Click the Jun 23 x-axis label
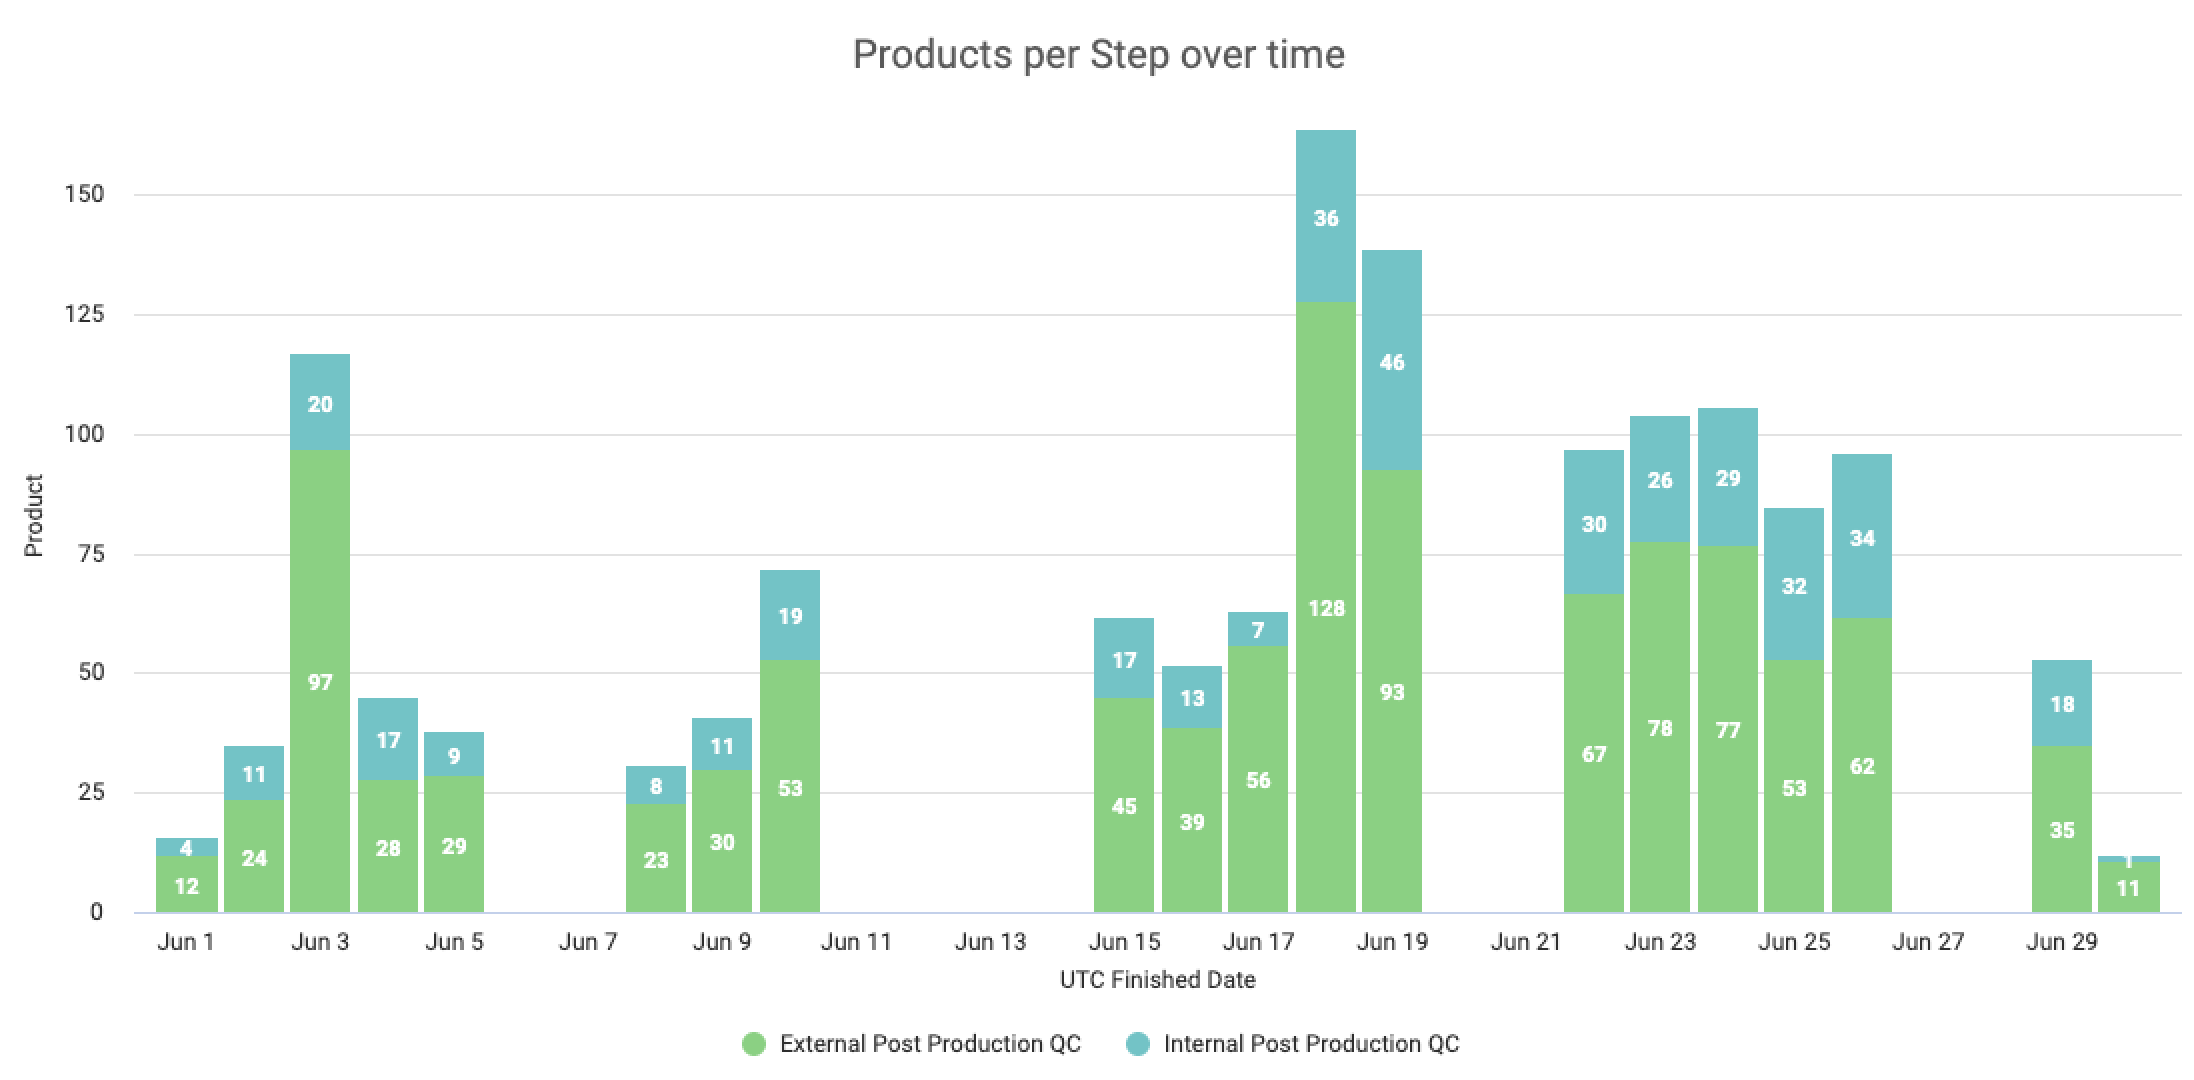The image size is (2194, 1080). (1660, 942)
